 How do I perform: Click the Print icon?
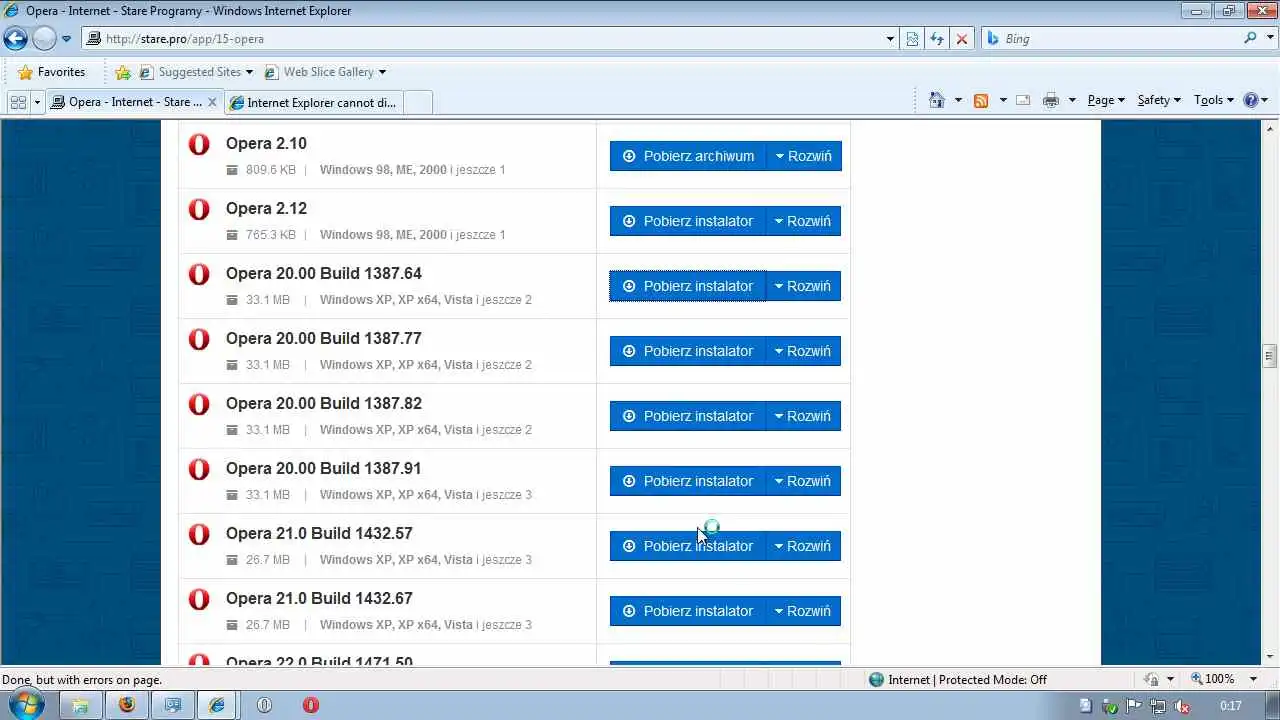coord(1050,100)
